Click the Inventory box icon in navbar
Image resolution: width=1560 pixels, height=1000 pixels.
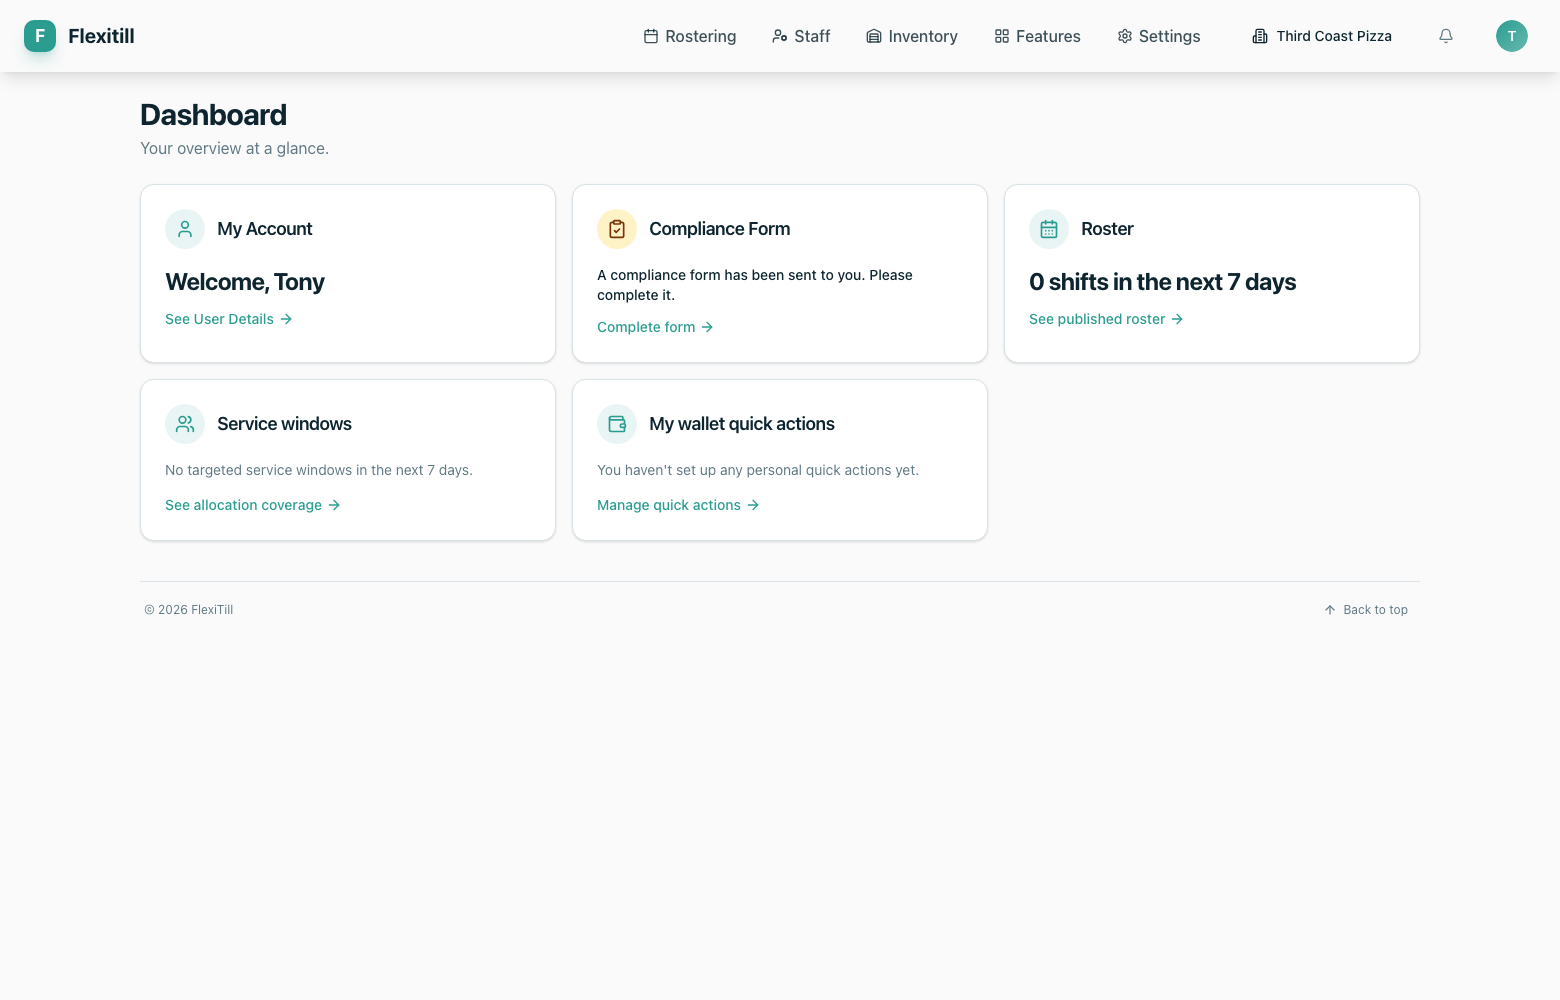(x=874, y=36)
